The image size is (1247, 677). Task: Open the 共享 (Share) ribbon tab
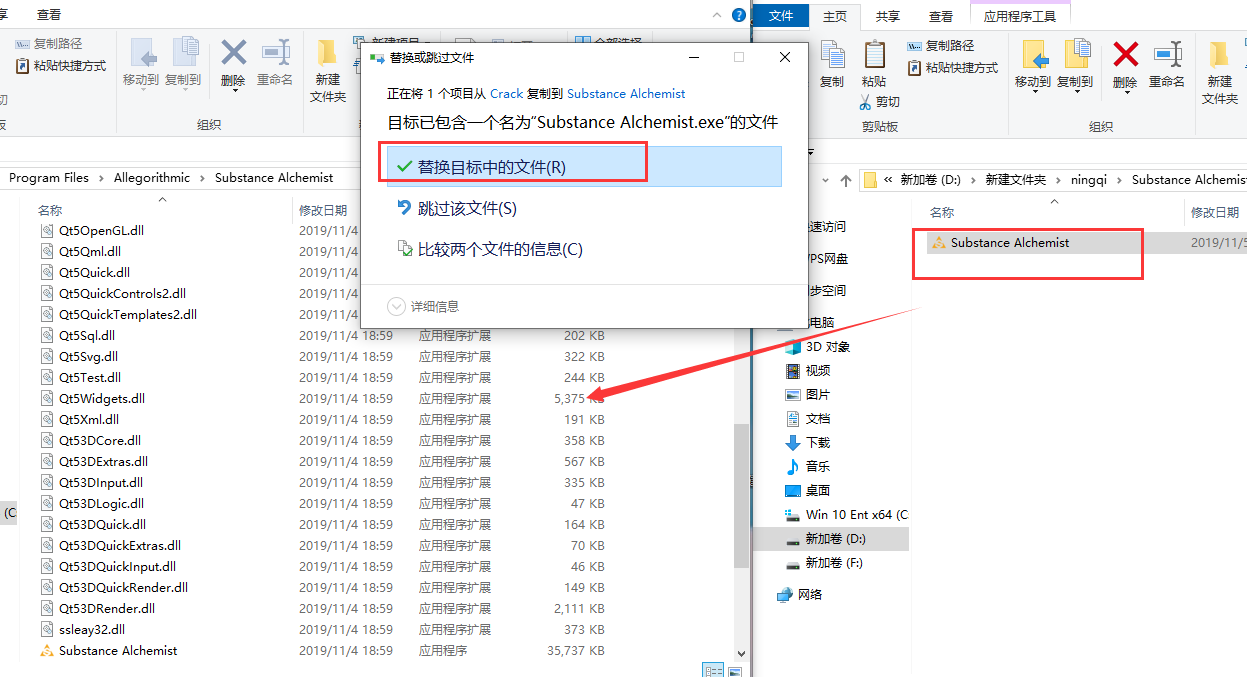[887, 16]
